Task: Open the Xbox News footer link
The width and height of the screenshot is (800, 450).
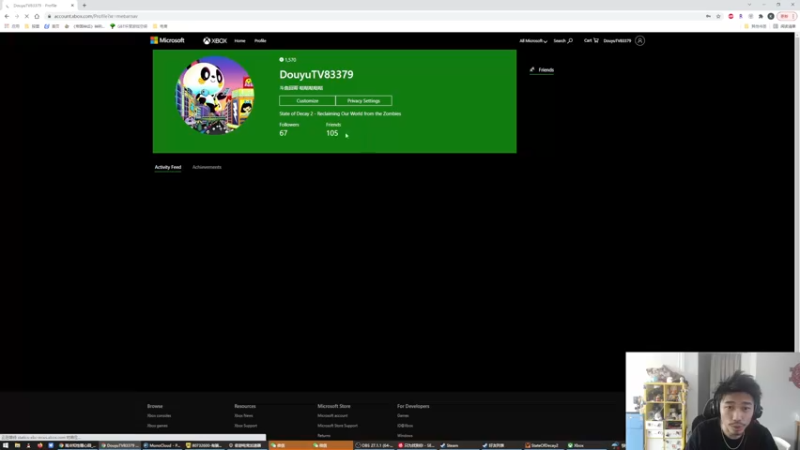Action: click(243, 416)
